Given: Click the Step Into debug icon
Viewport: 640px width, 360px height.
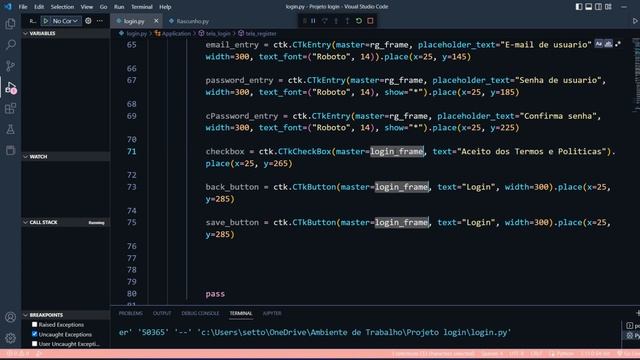Looking at the screenshot, I should (336, 21).
